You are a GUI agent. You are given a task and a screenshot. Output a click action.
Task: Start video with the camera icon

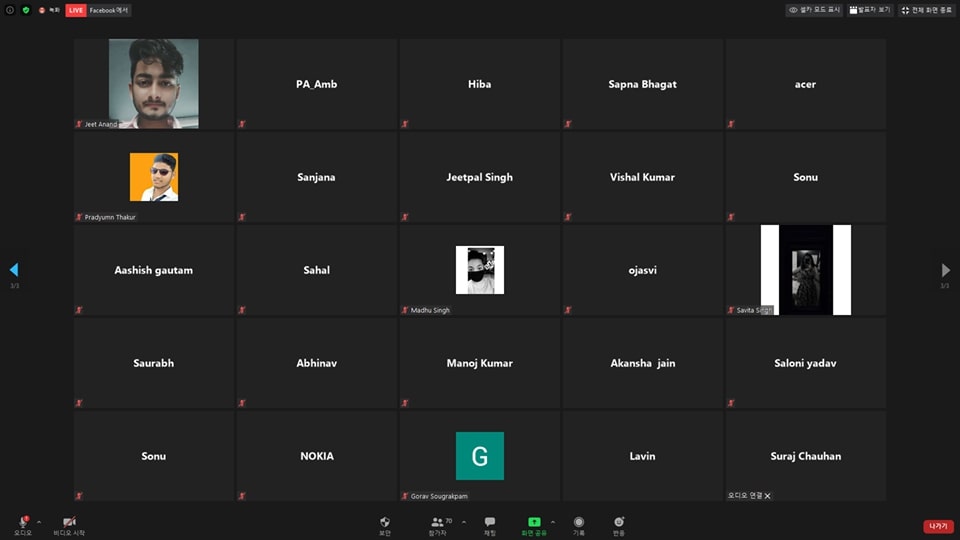[x=69, y=522]
